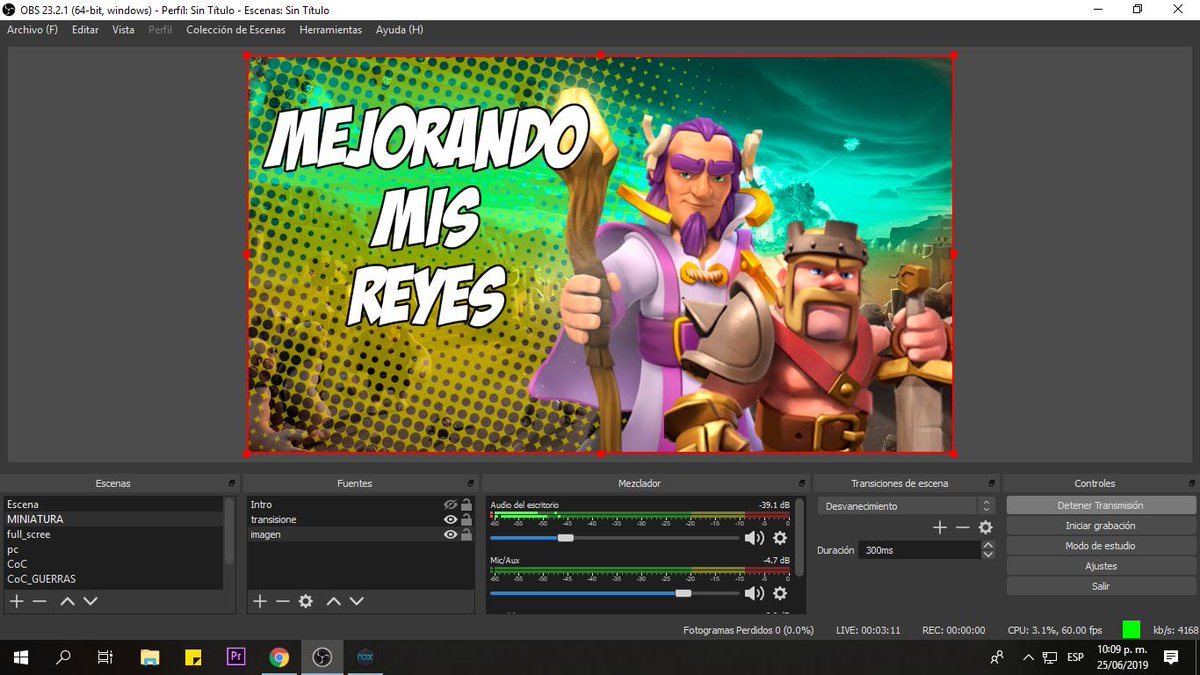Open File Explorer from taskbar
Image resolution: width=1200 pixels, height=675 pixels.
click(150, 657)
